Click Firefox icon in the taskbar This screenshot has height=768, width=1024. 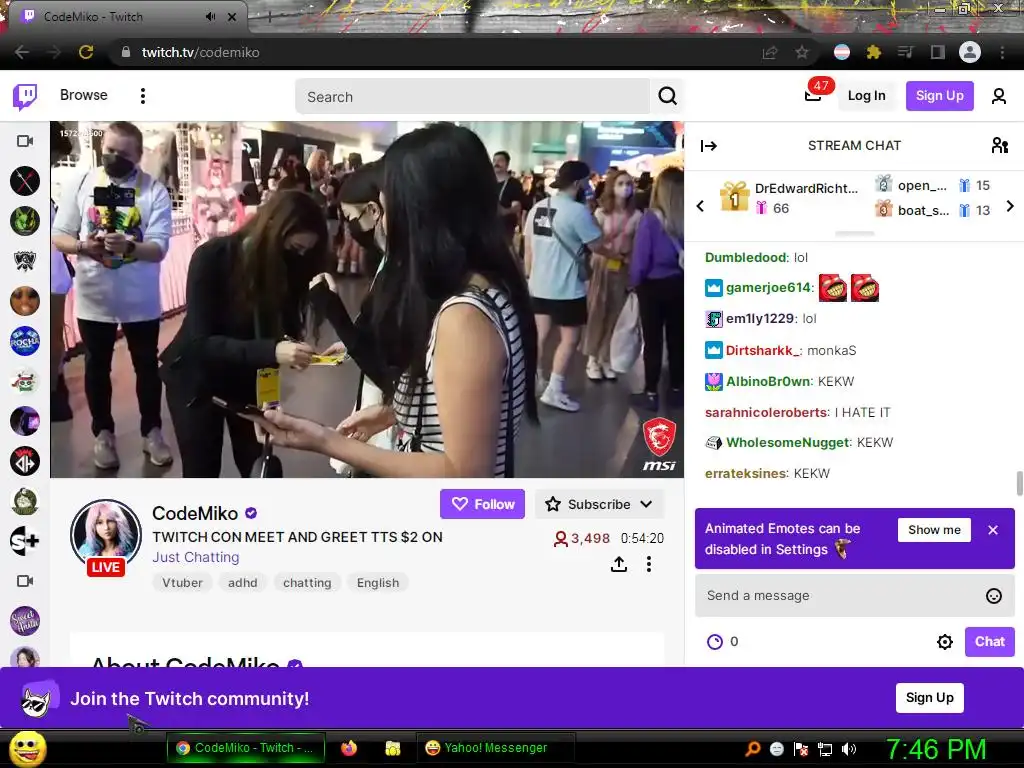349,748
